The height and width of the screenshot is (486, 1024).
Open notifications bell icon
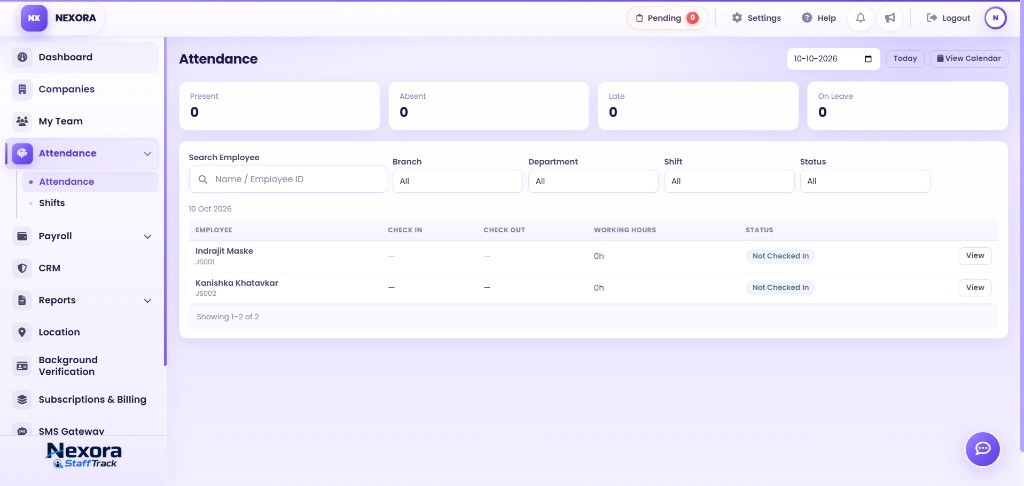click(860, 18)
